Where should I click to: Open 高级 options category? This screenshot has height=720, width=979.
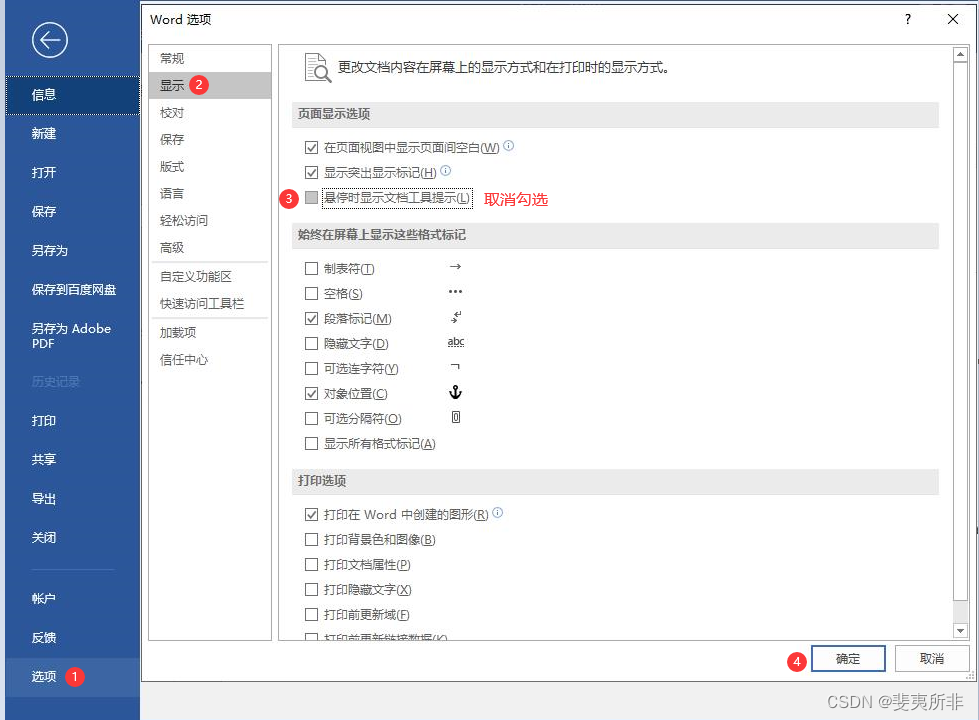coord(210,247)
